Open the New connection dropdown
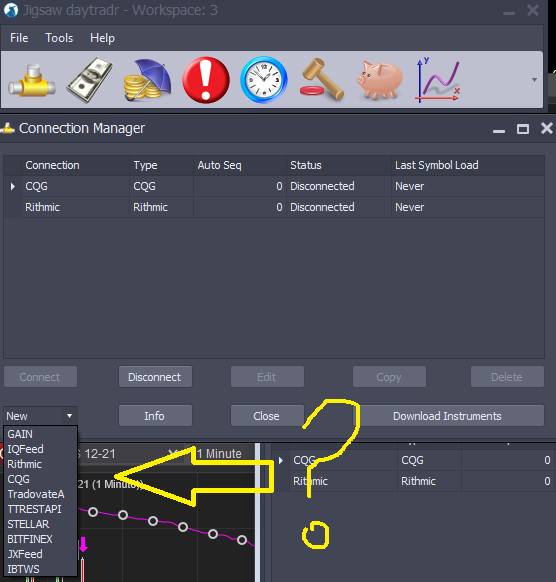Viewport: 556px width, 582px height. [40, 416]
